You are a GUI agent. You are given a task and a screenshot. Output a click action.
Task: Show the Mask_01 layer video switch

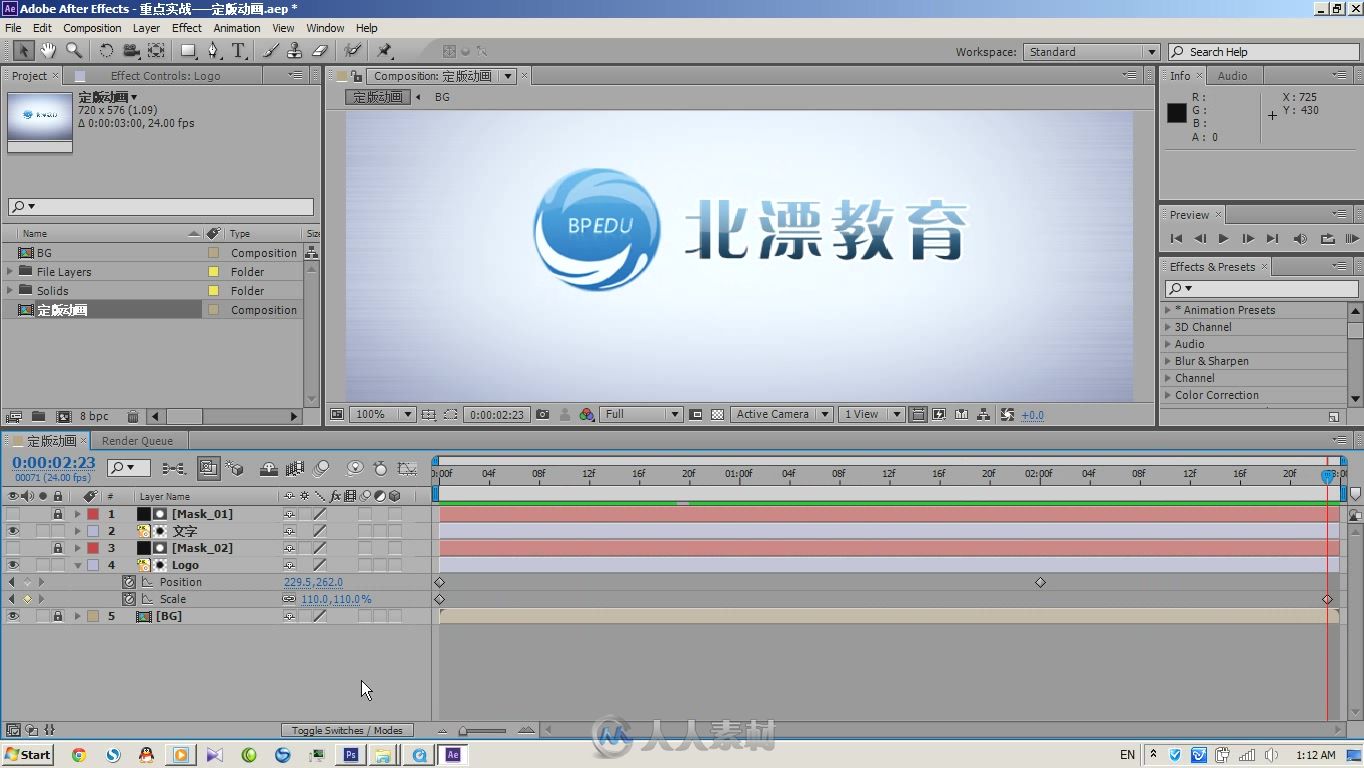(x=13, y=514)
